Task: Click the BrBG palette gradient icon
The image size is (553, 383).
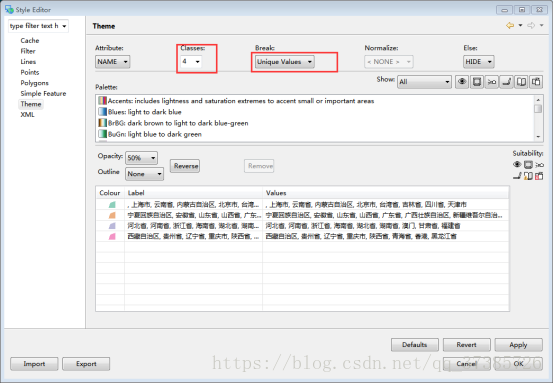Action: (102, 123)
